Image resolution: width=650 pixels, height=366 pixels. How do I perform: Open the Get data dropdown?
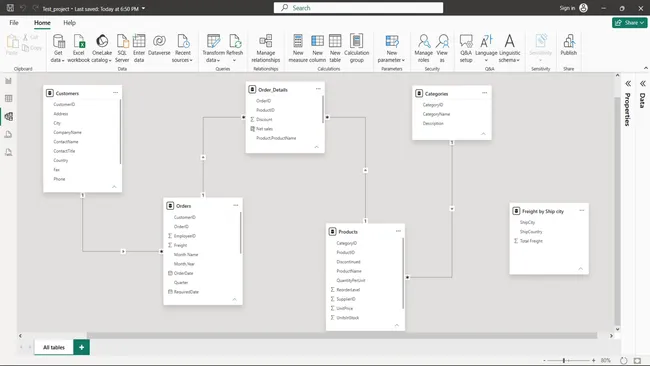58,48
